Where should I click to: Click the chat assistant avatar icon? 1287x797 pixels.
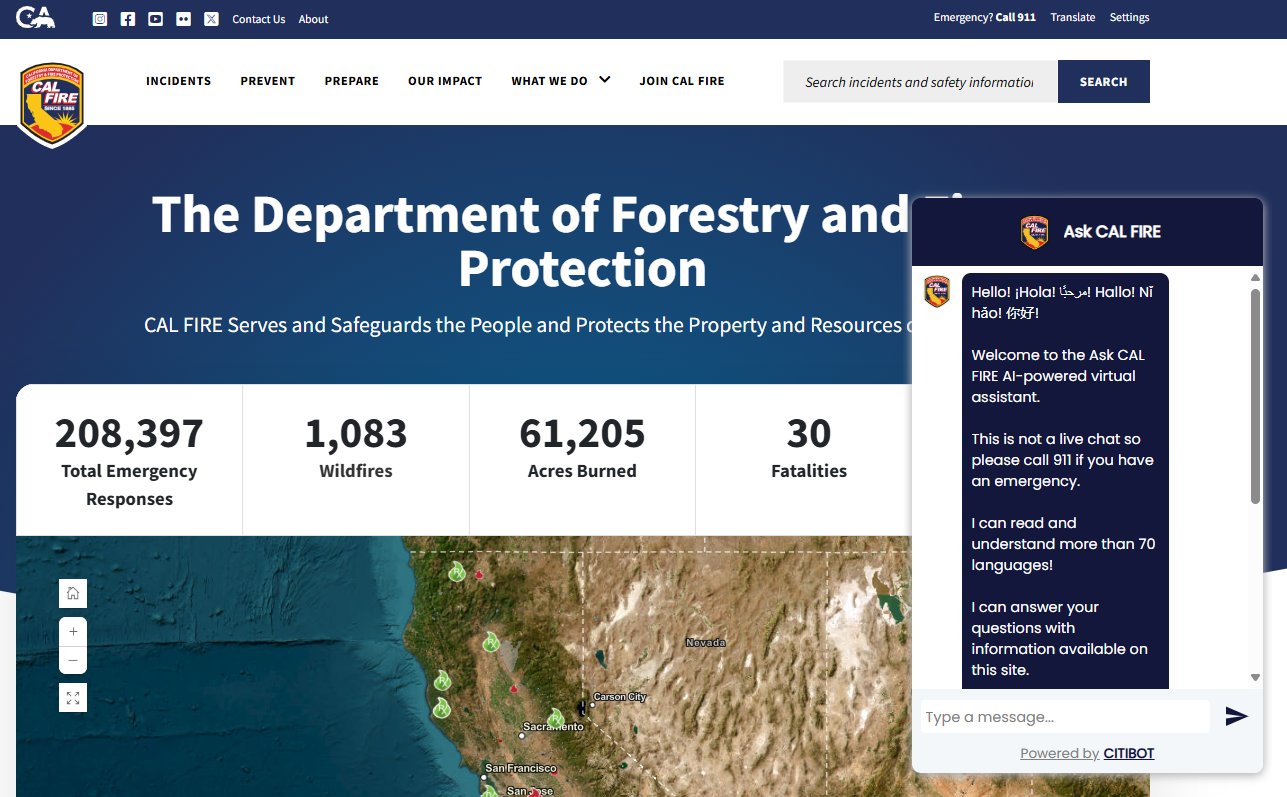point(937,291)
